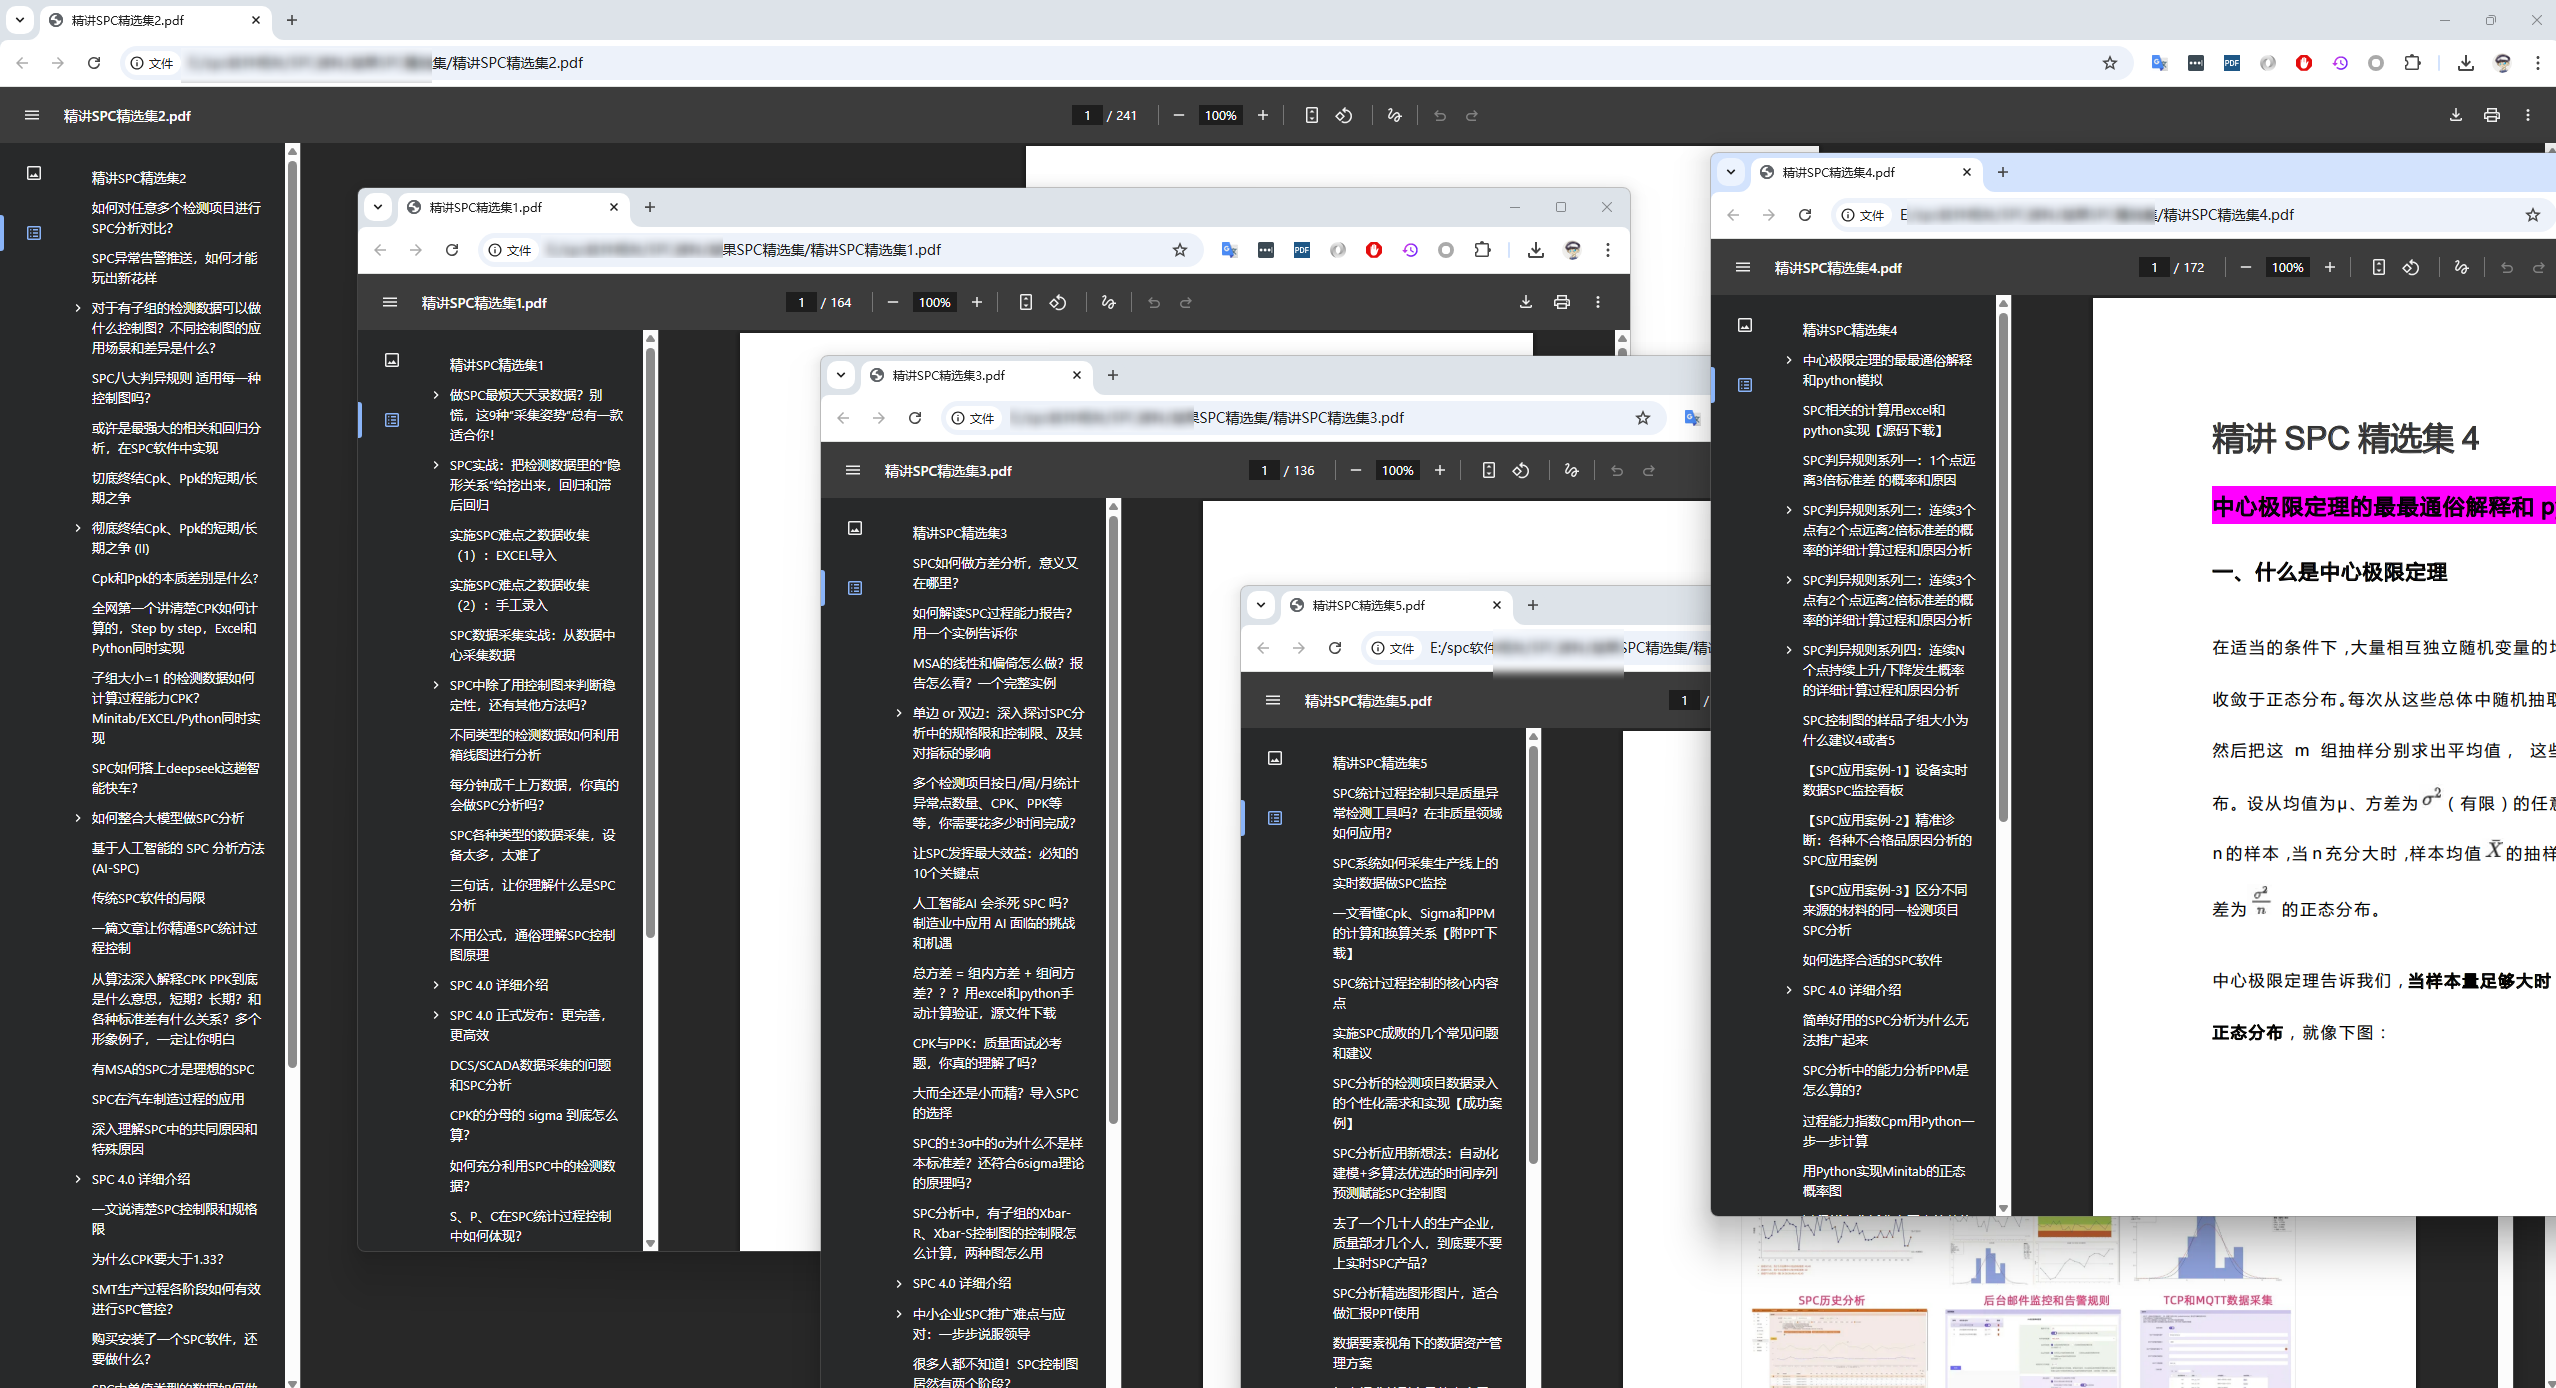Toggle sidebar in 精讲SPC精选集2.pdf viewer
The height and width of the screenshot is (1388, 2556).
click(32, 115)
